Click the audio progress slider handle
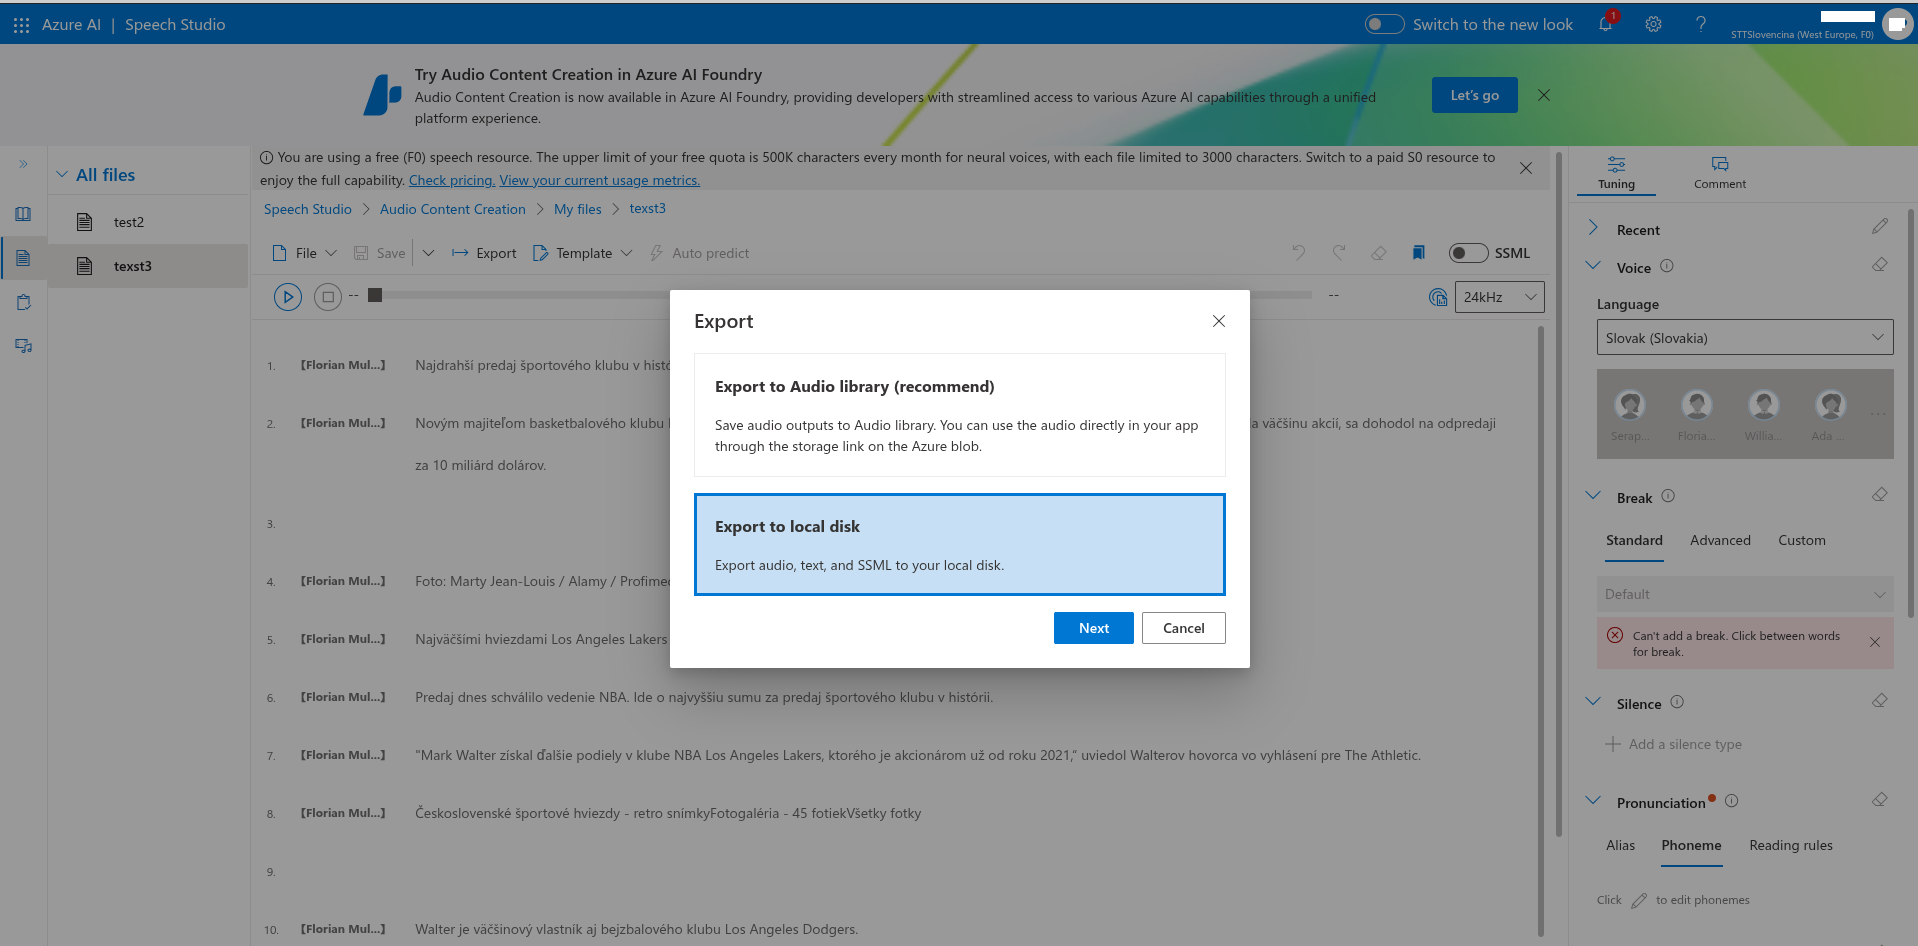 pos(375,295)
